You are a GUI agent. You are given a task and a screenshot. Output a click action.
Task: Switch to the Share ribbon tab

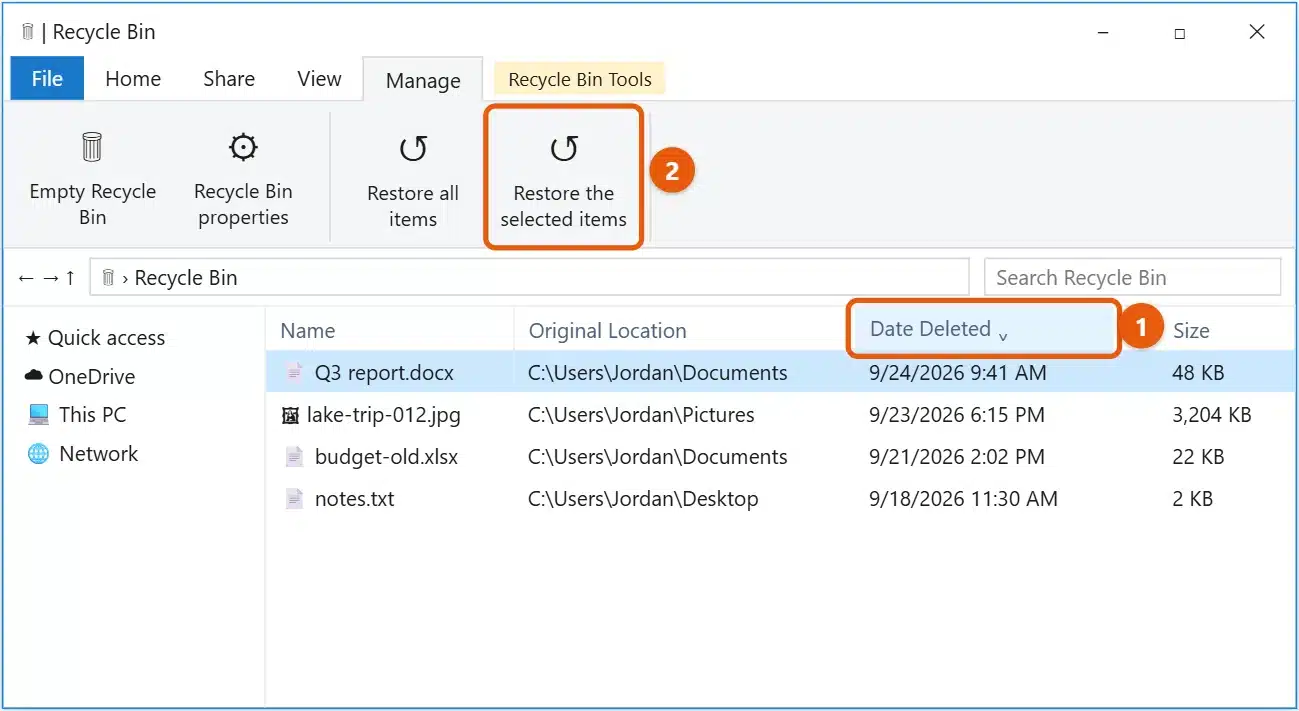tap(229, 78)
